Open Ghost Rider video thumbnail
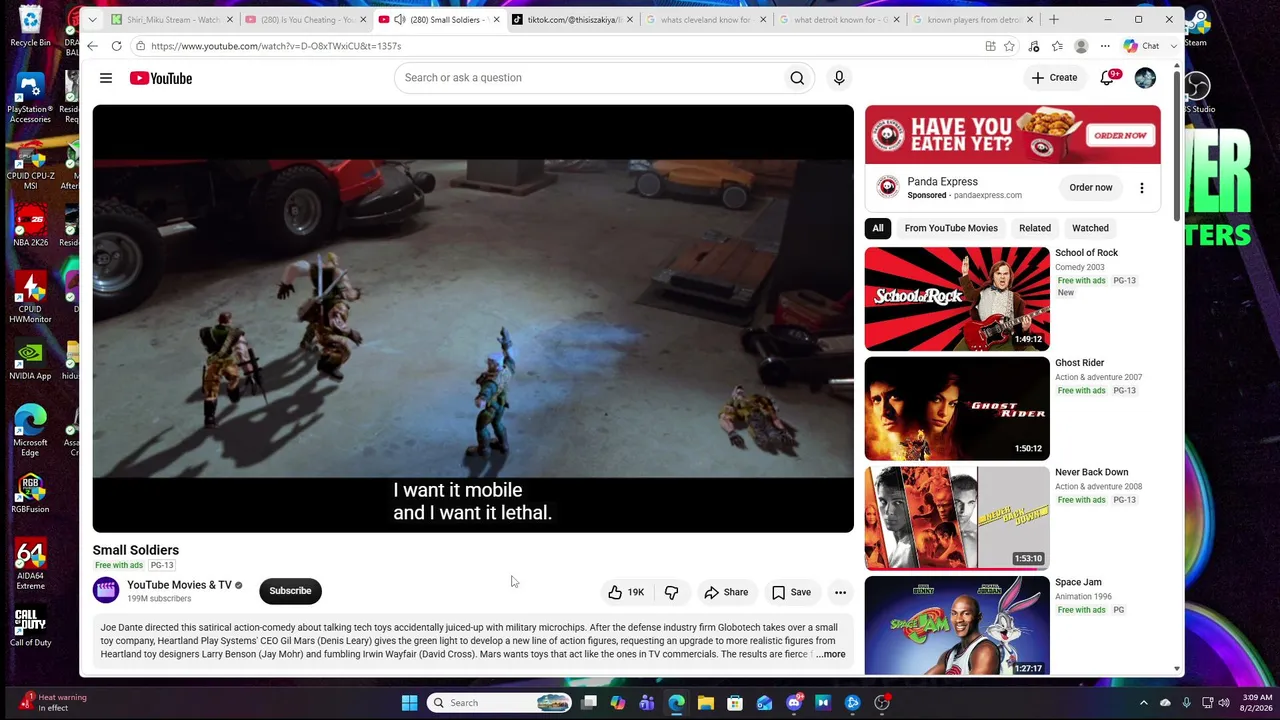Viewport: 1280px width, 720px height. (x=957, y=408)
